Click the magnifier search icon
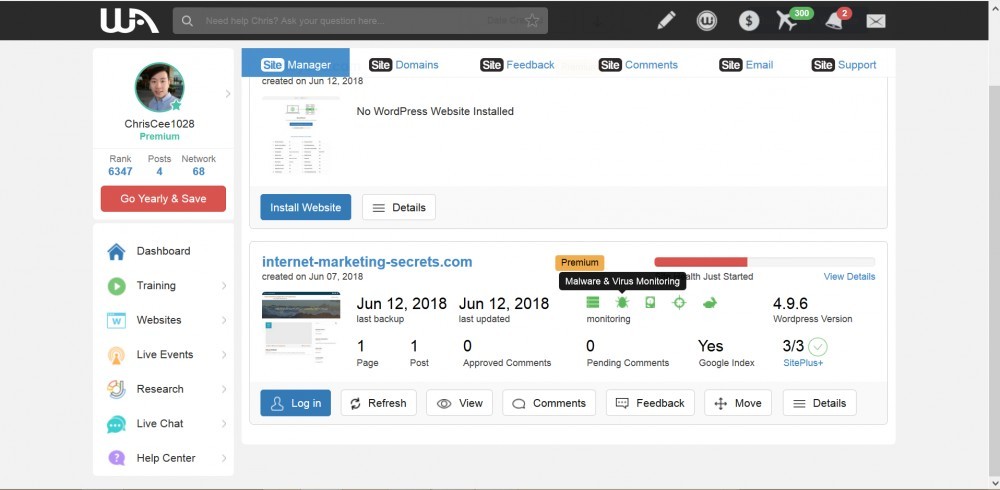Screen dimensions: 1000x490 187,21
